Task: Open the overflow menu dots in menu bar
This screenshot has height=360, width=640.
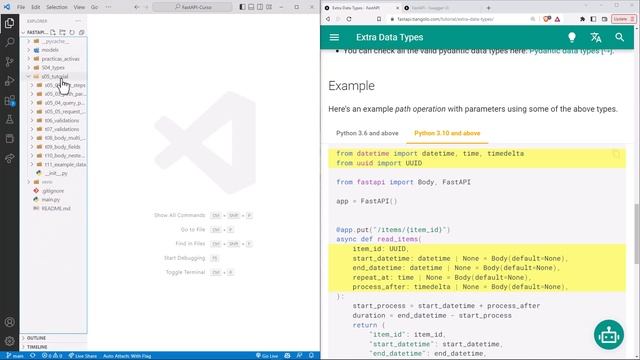Action: 108,7
